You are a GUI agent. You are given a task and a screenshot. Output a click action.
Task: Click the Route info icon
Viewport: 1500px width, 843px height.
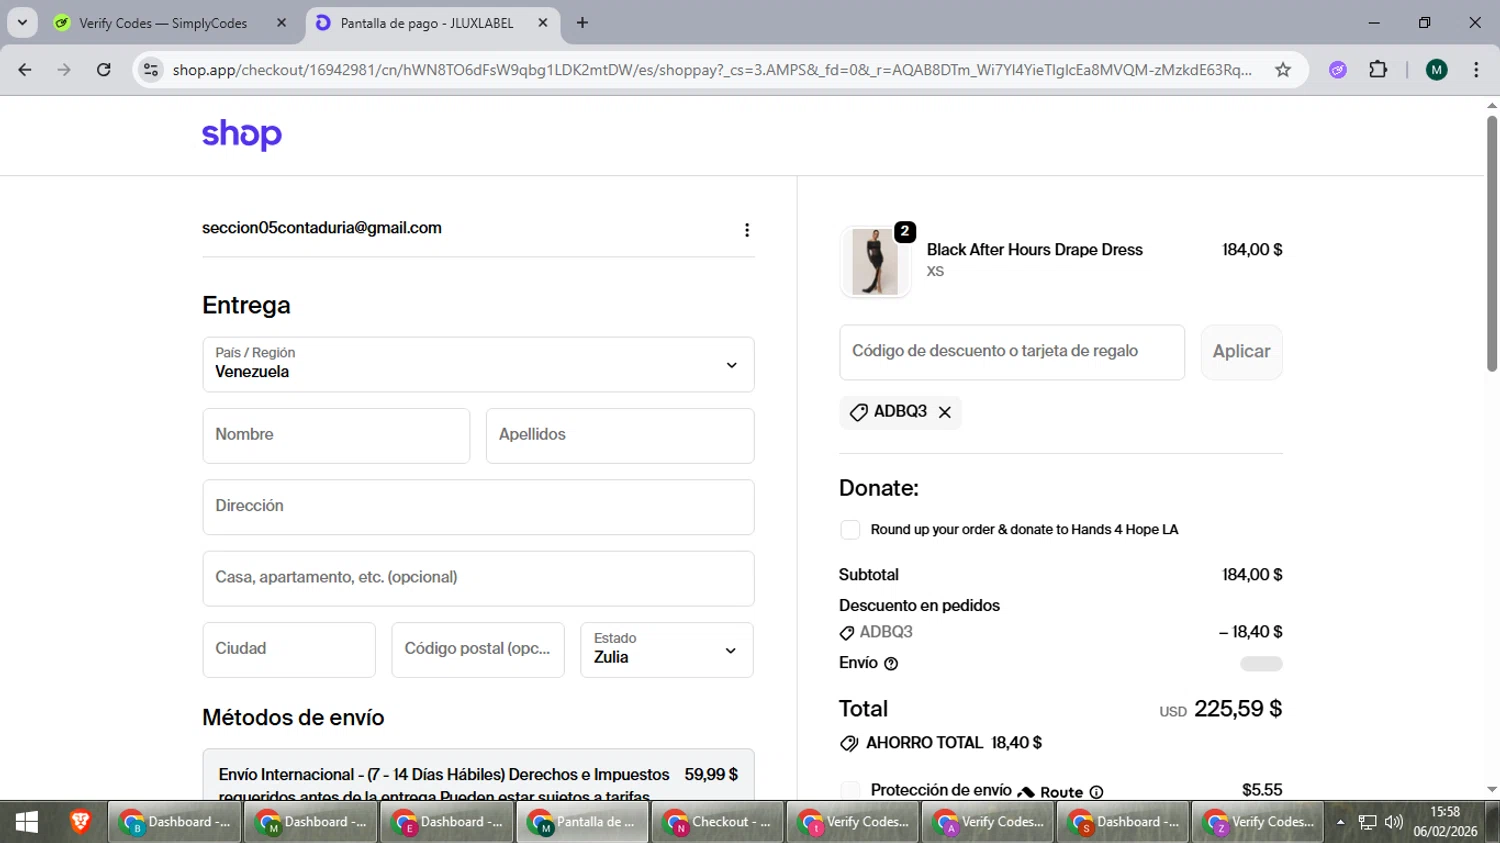coord(1096,792)
